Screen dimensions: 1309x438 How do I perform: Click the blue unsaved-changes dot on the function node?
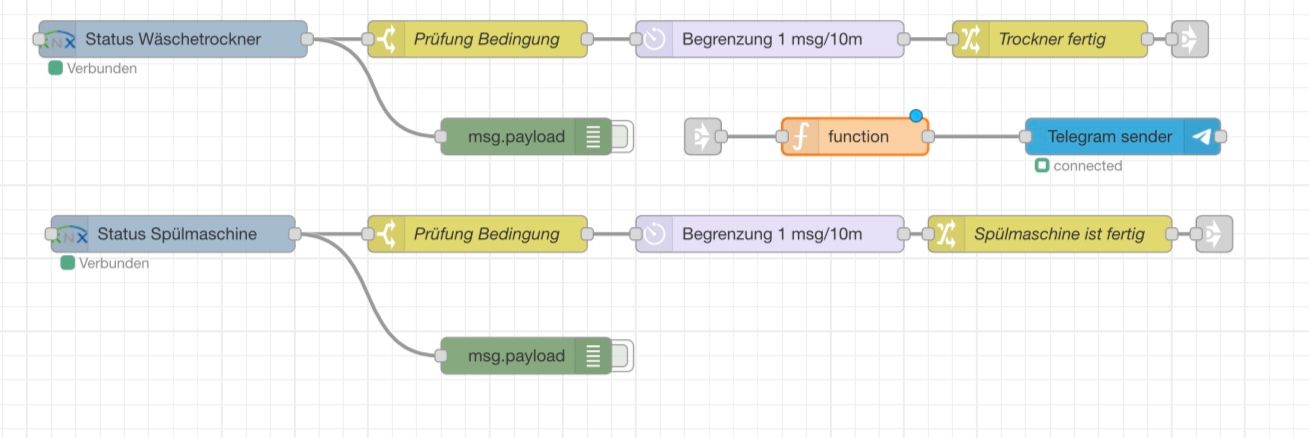tap(915, 116)
